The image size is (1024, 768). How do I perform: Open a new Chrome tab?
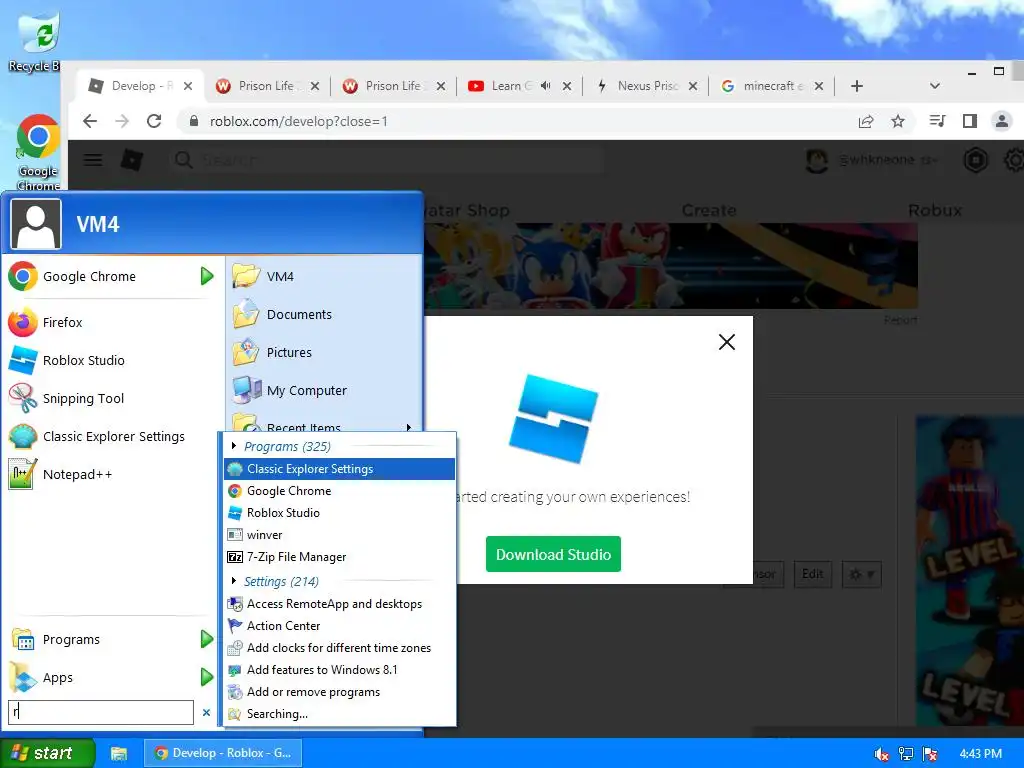click(857, 86)
